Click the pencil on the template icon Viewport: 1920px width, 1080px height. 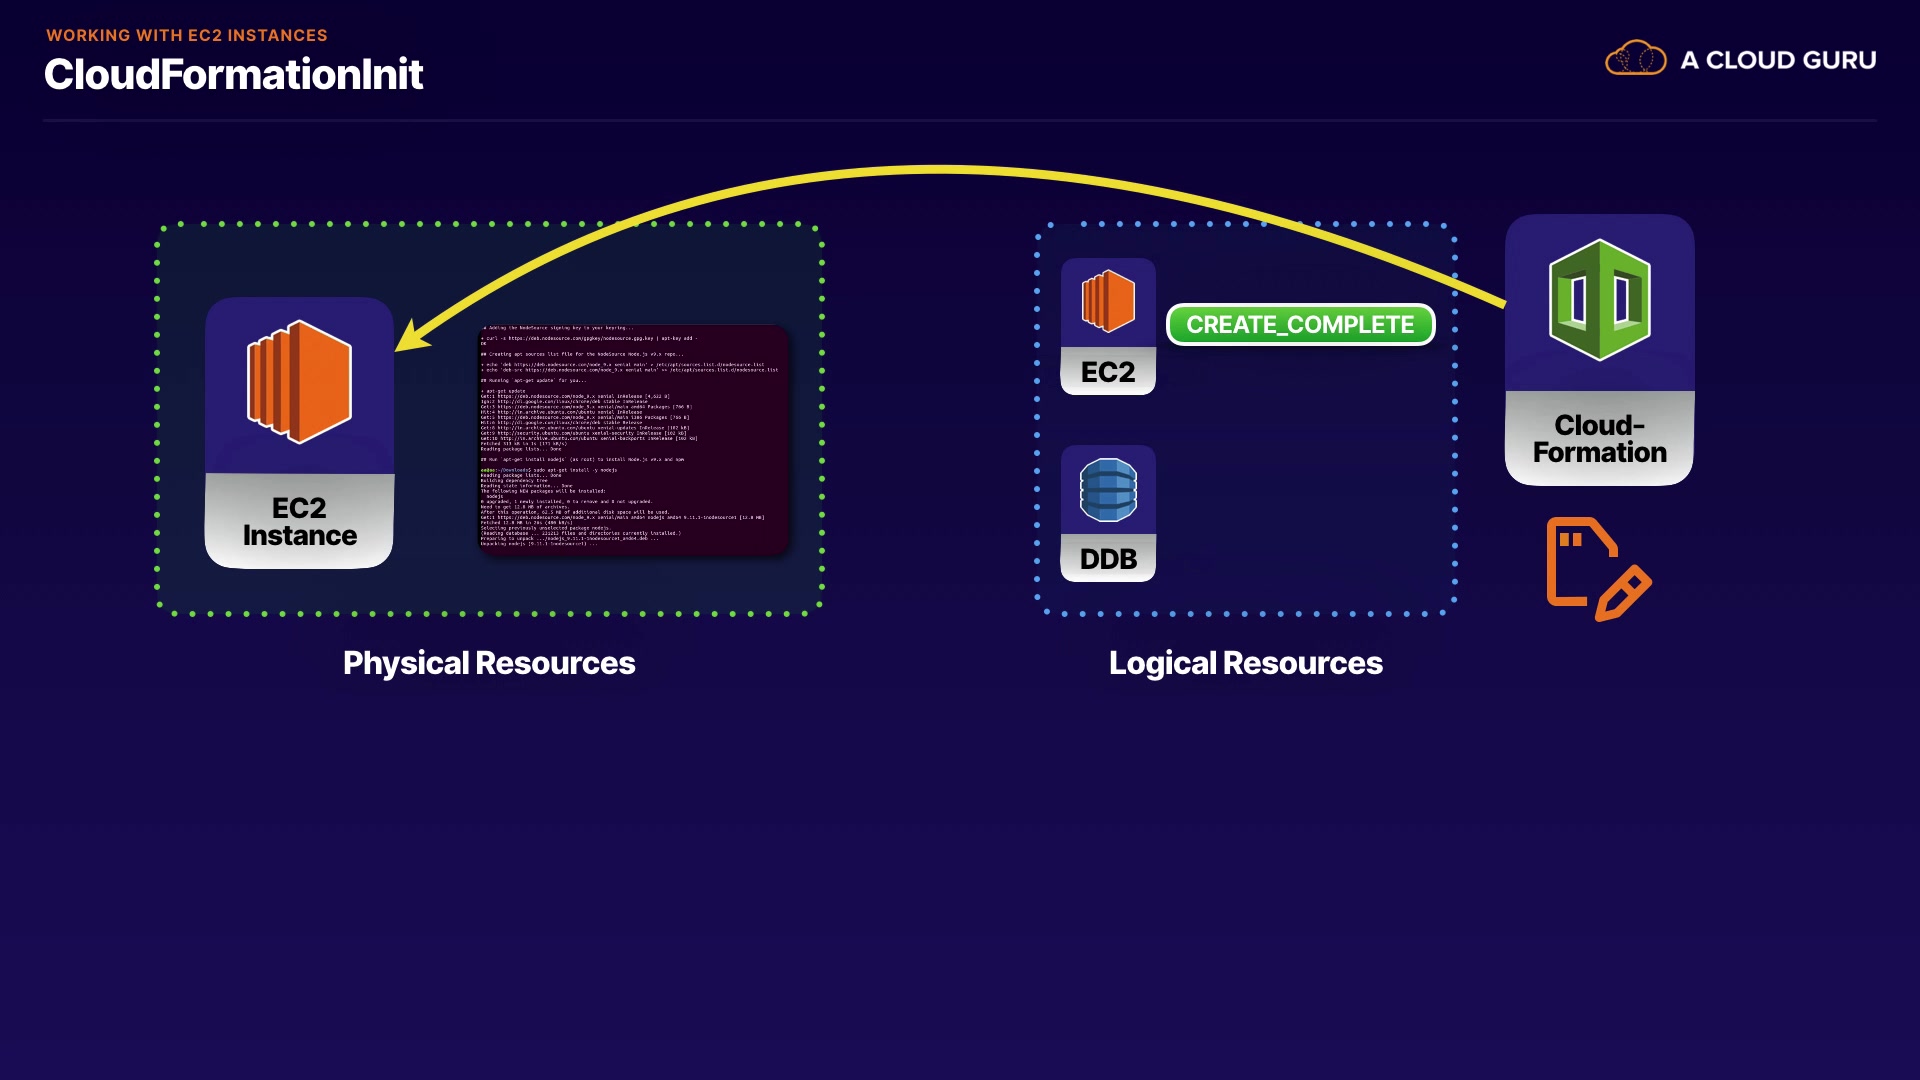pyautogui.click(x=1624, y=593)
